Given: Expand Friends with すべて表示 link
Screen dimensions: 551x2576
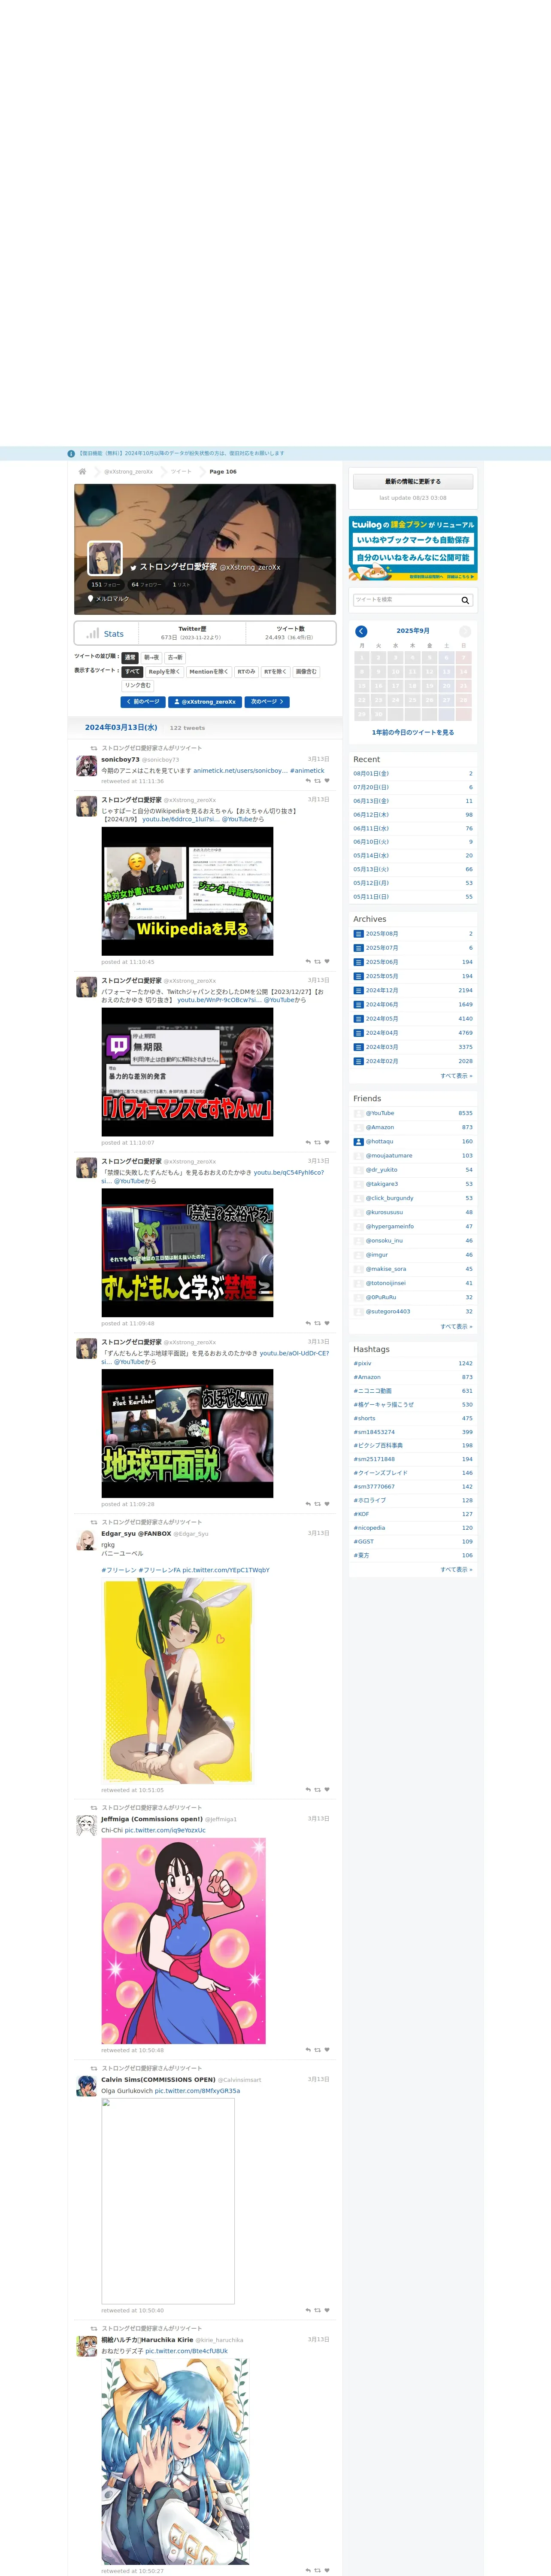Looking at the screenshot, I should click(456, 1326).
